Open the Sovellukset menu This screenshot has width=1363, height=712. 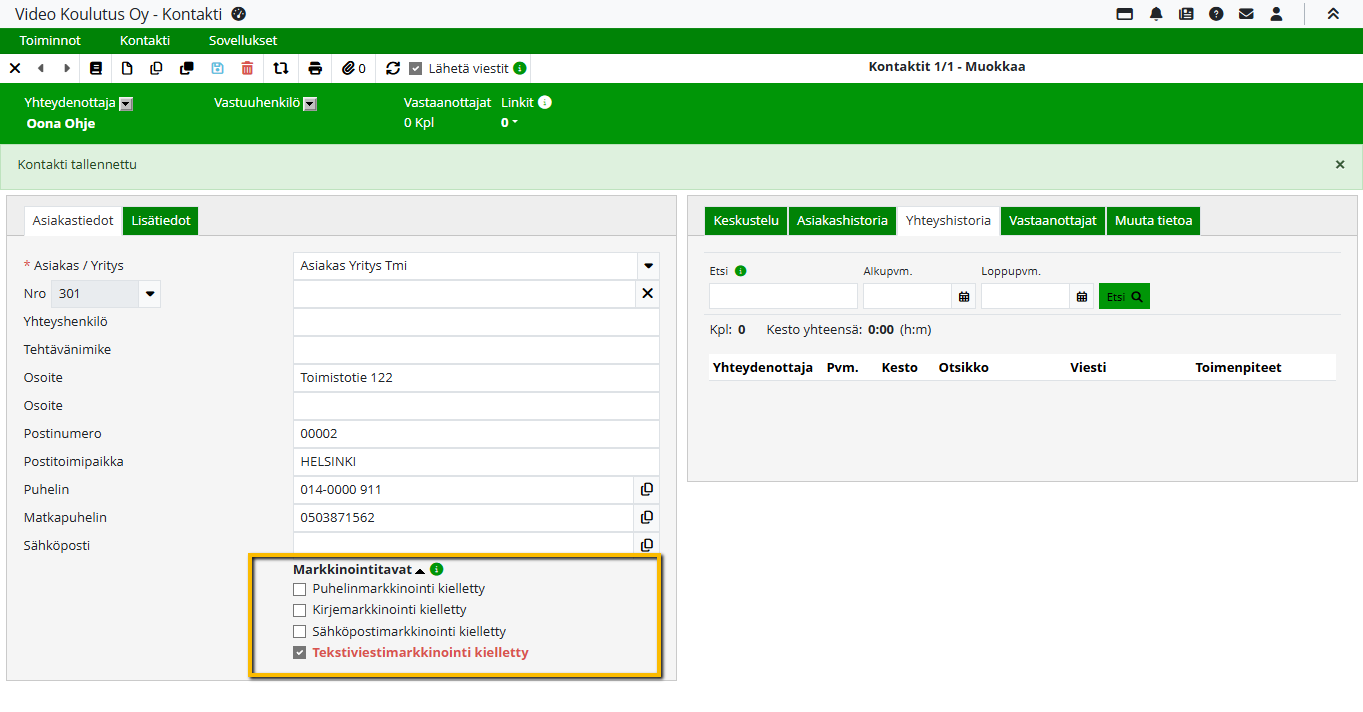pos(243,41)
